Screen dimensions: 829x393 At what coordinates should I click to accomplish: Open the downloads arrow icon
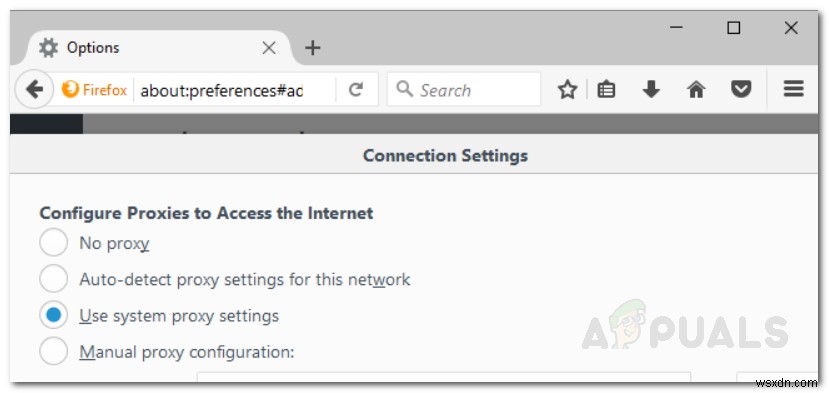(651, 90)
